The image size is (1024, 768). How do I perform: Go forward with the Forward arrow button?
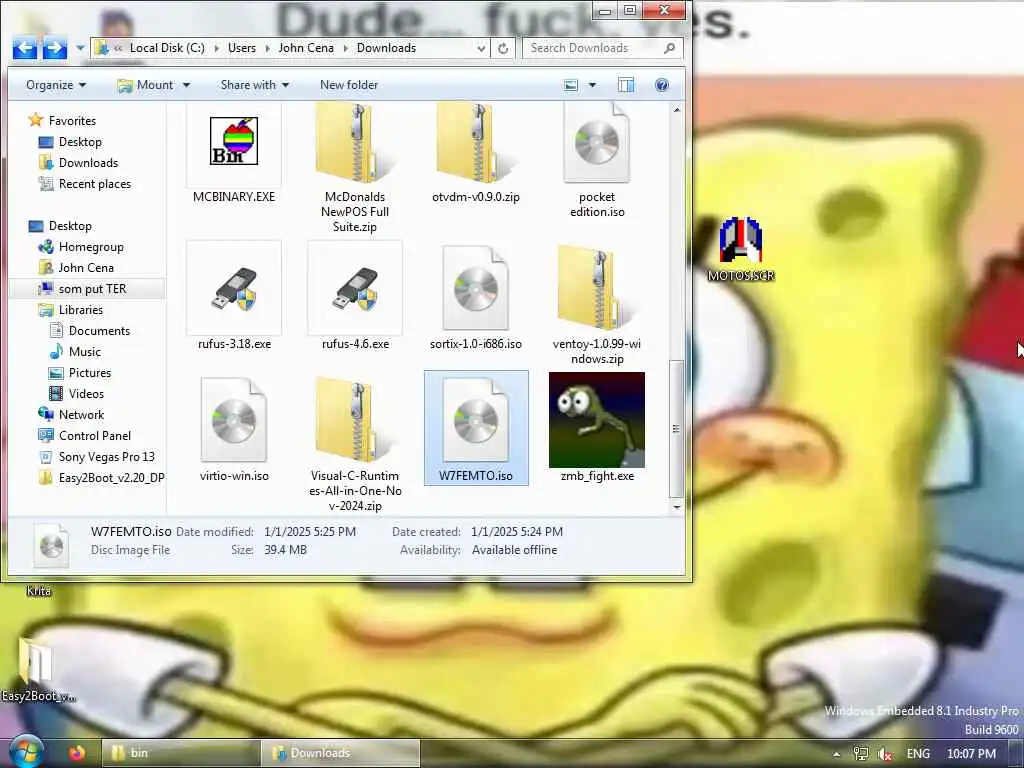coord(55,48)
